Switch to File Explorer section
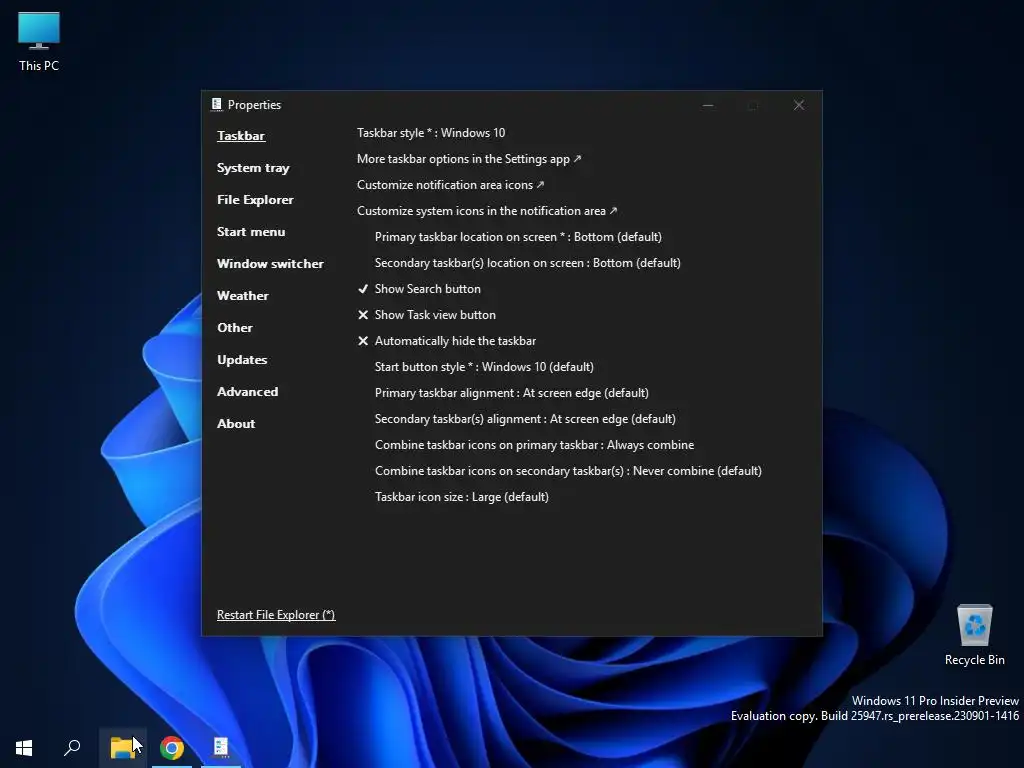 [x=255, y=200]
